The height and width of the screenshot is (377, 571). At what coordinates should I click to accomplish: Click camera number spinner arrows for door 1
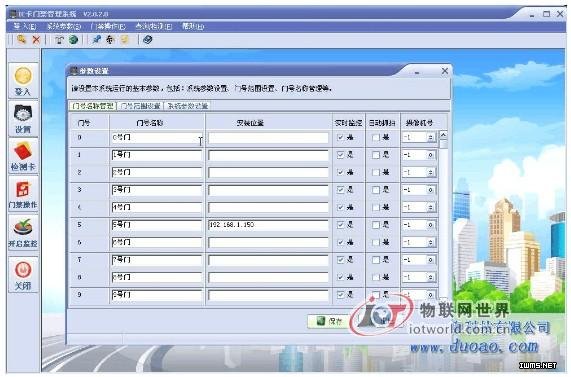click(x=430, y=155)
